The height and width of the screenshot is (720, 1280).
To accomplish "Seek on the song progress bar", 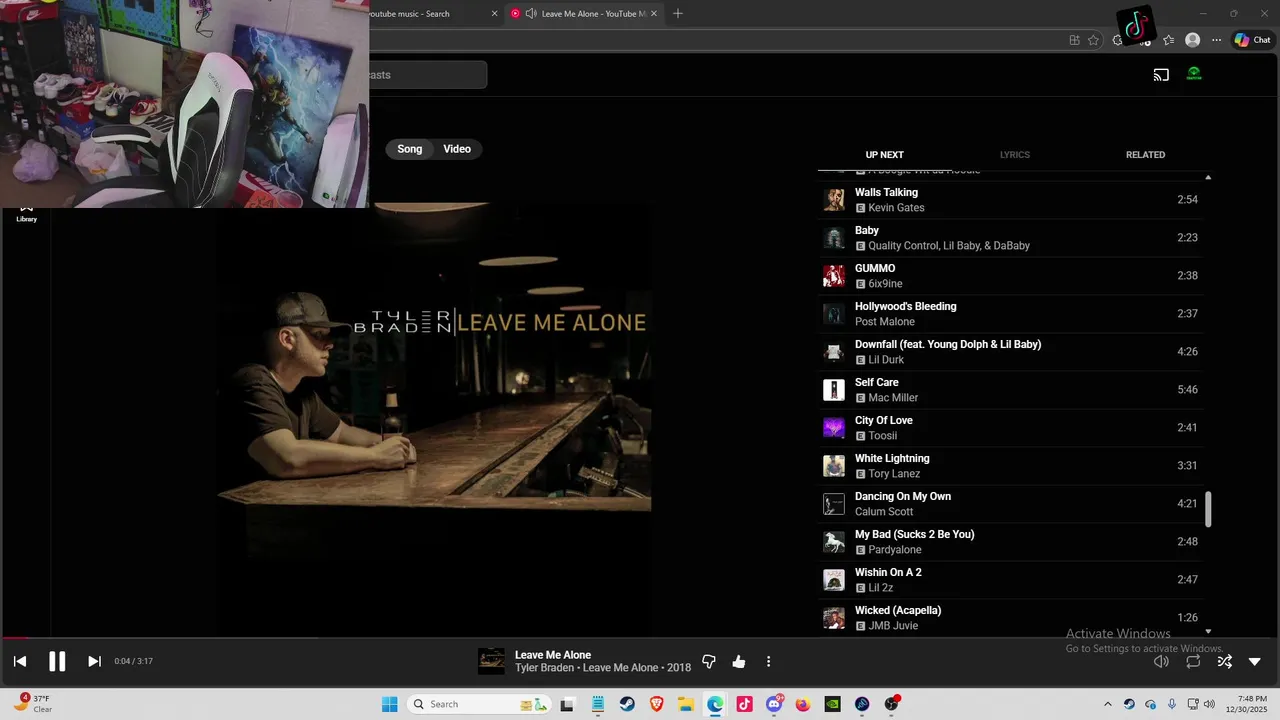I will tap(640, 637).
